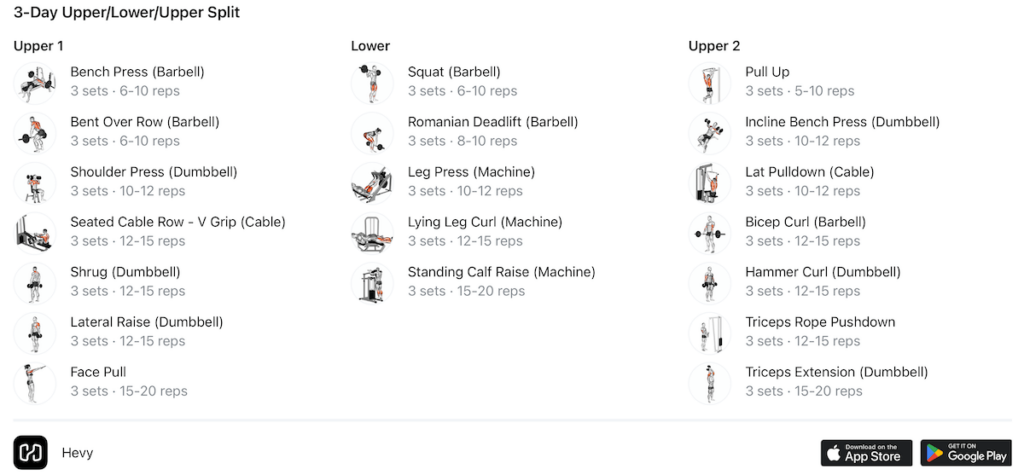1024x475 pixels.
Task: Download on the App Store button
Action: click(x=866, y=453)
